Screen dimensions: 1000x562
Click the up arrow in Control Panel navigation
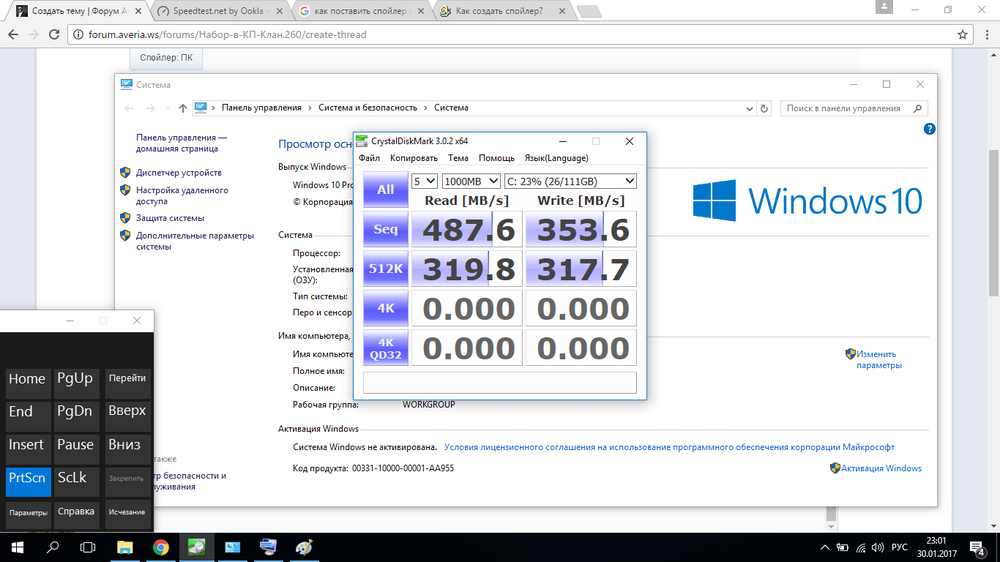coord(182,108)
